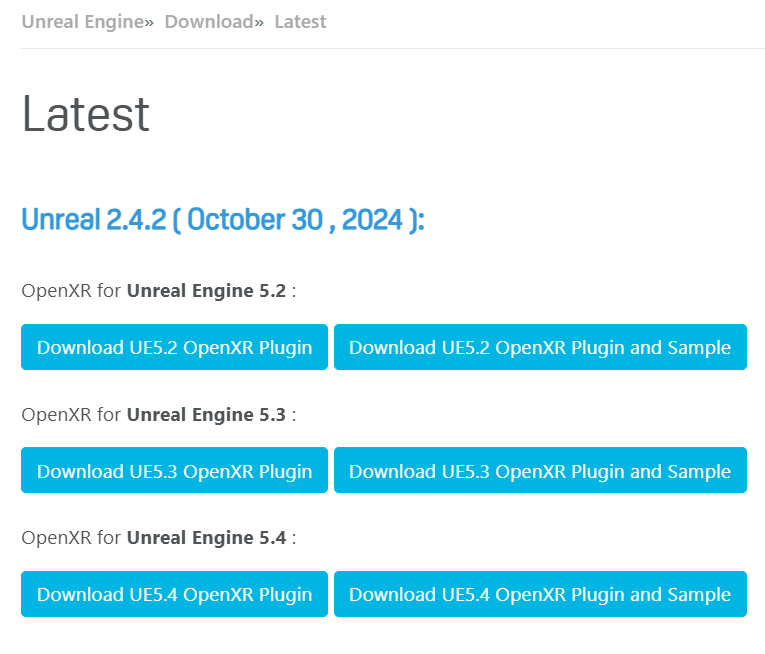The width and height of the screenshot is (765, 654).
Task: Open the Unreal Engine breadcrumb link
Action: [83, 22]
